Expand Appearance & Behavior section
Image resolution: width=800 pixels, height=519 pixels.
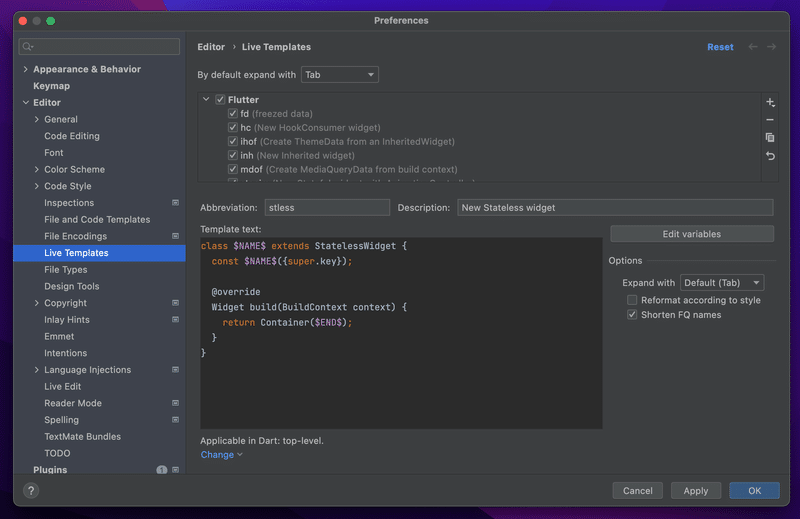[26, 69]
